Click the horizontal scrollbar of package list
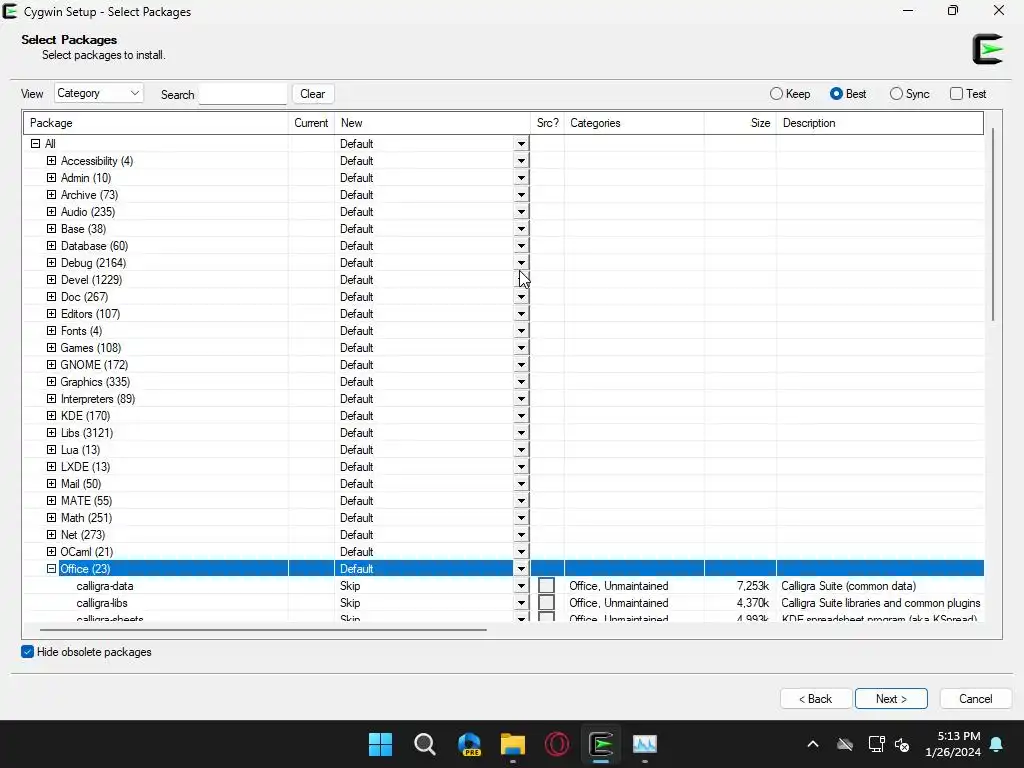 [263, 630]
